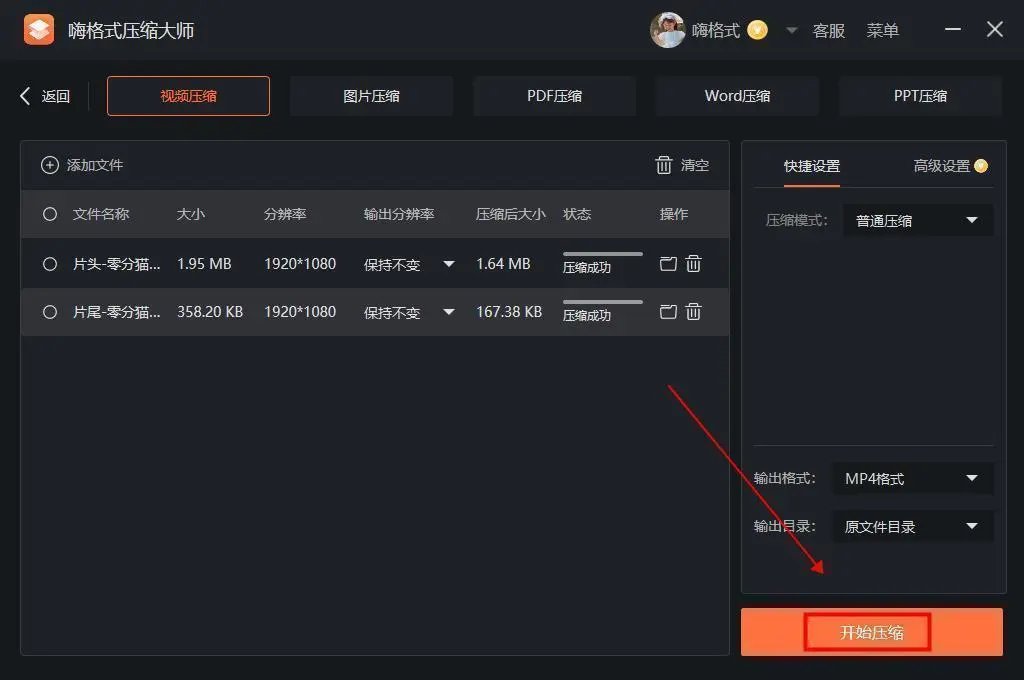This screenshot has width=1024, height=680.
Task: Select the 片头-零分猫 file row circle
Action: (x=49, y=263)
